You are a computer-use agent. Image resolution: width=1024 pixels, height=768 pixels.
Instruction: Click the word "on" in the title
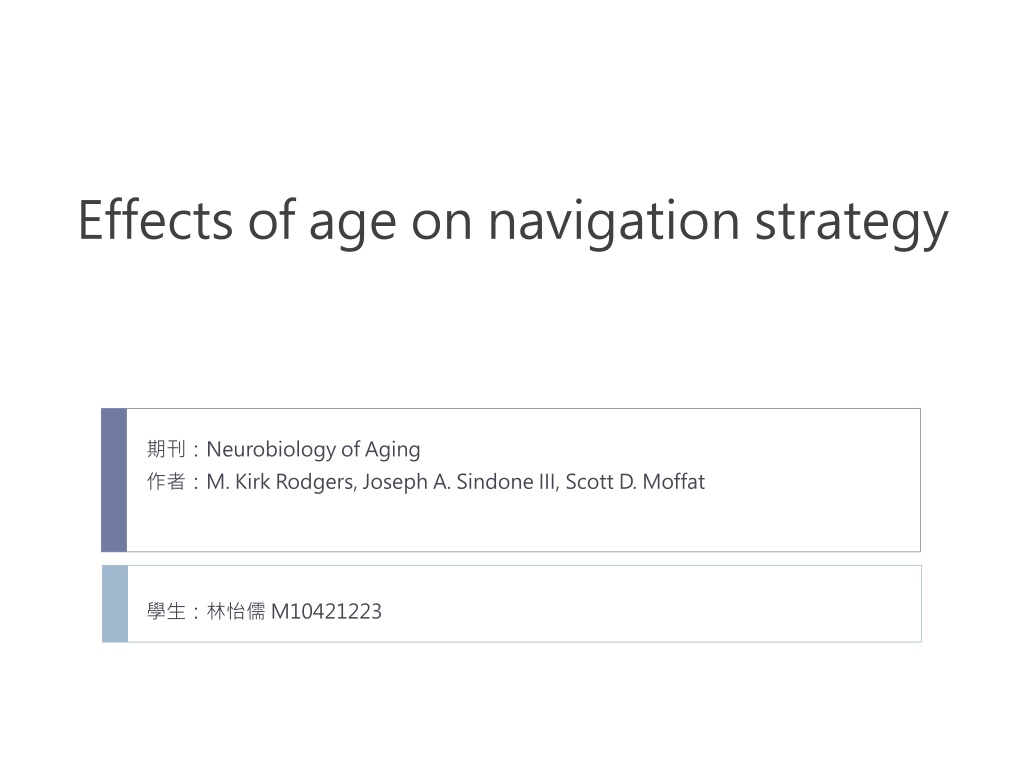[441, 226]
